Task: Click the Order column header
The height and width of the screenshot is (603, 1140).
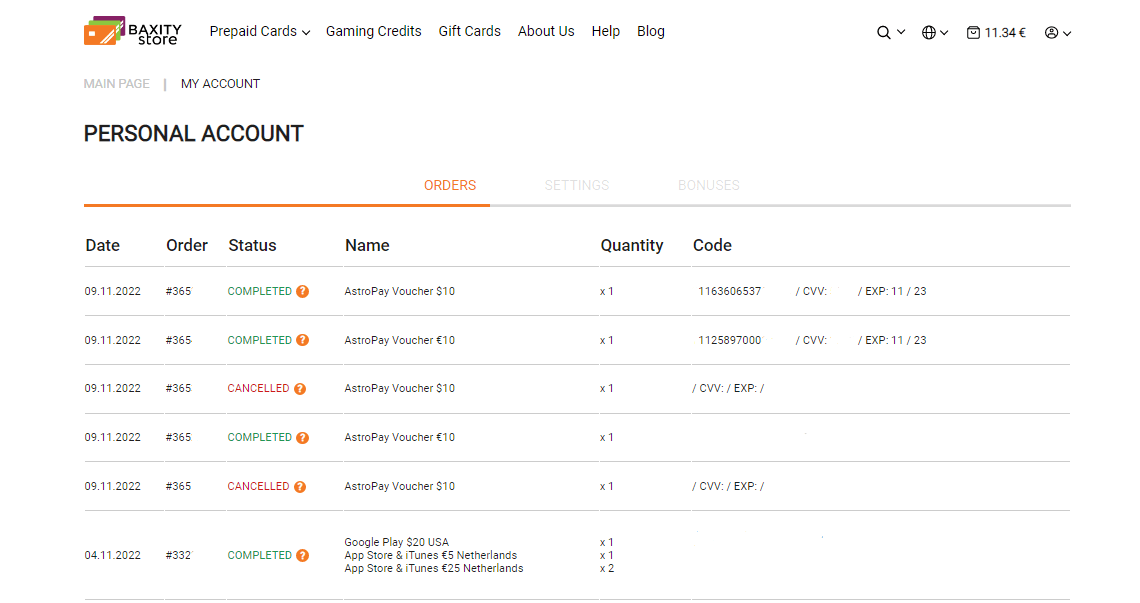Action: (187, 246)
